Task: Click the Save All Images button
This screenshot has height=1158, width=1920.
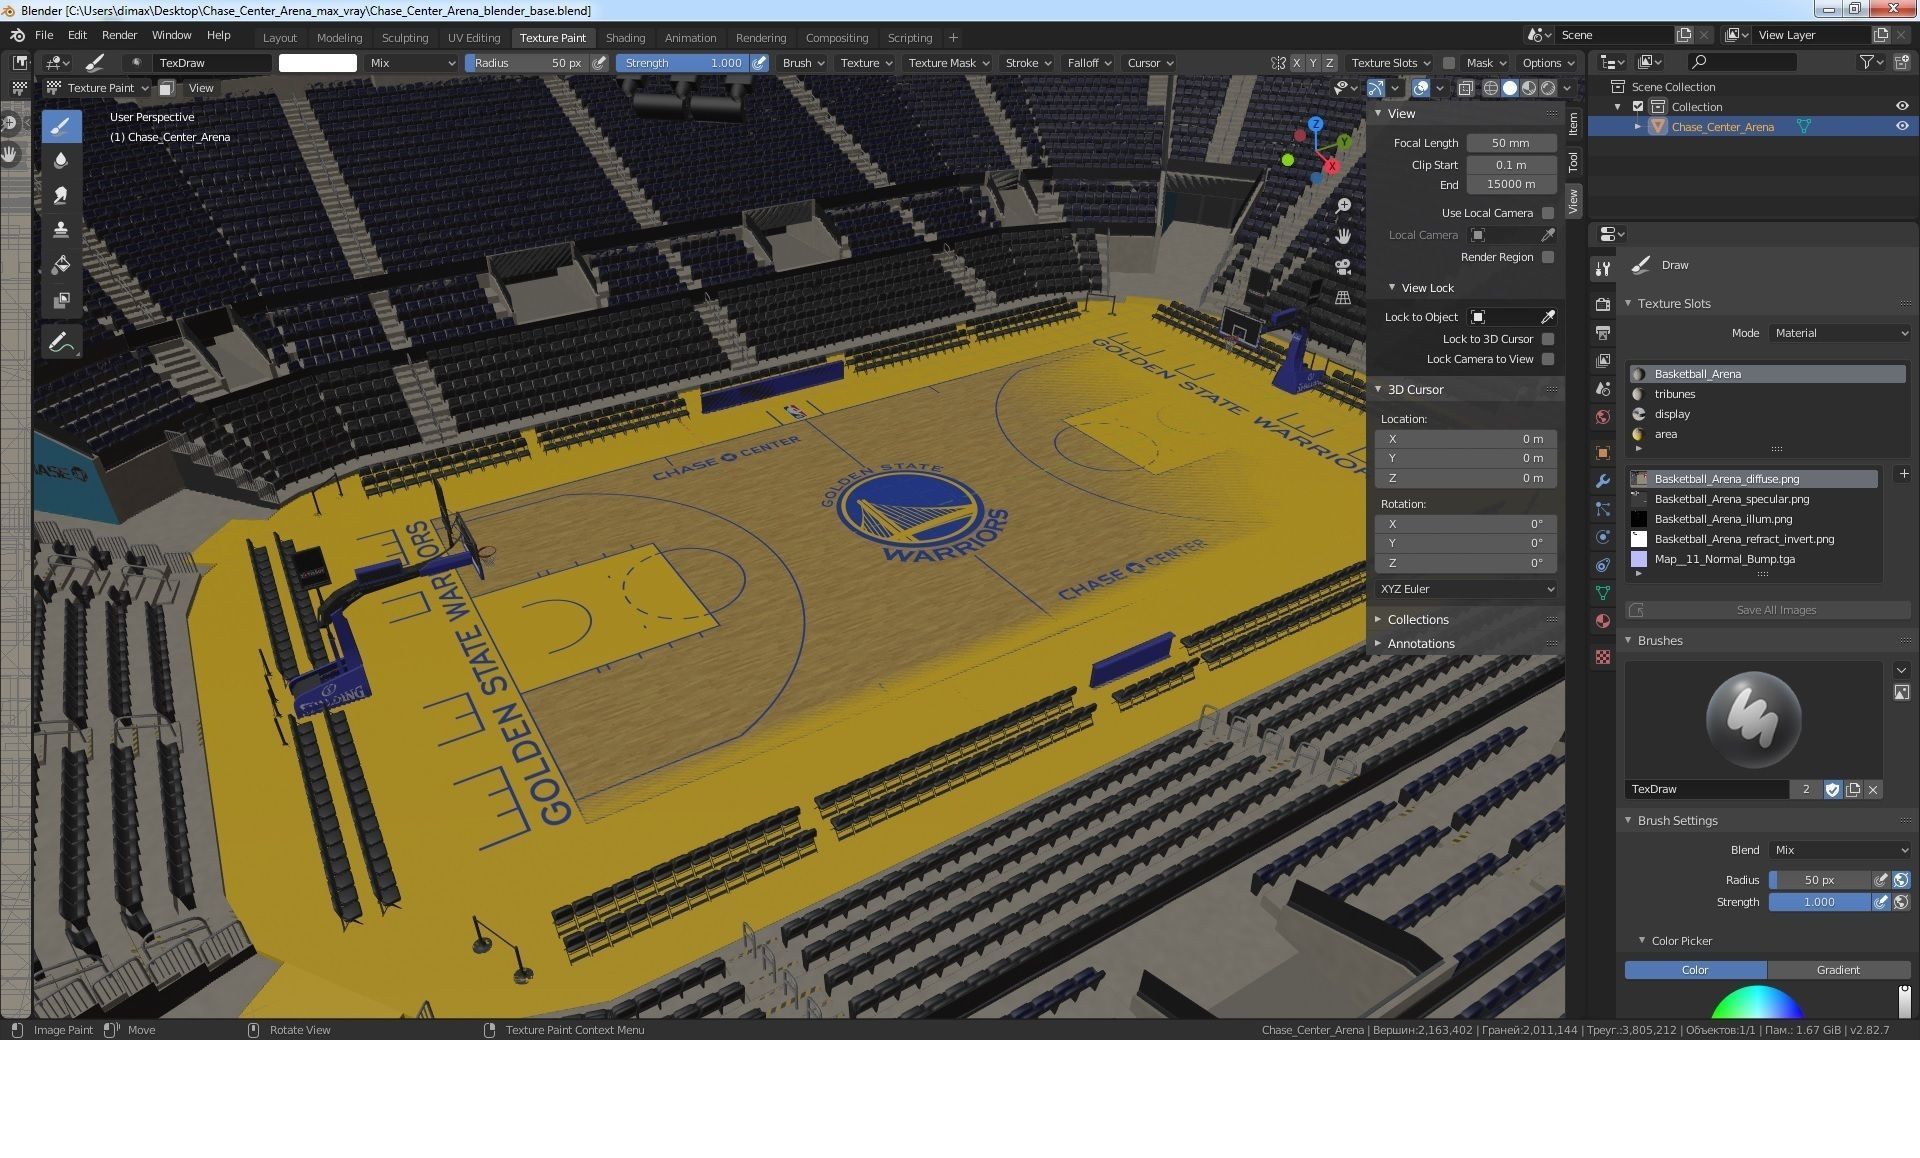Action: 1775,610
